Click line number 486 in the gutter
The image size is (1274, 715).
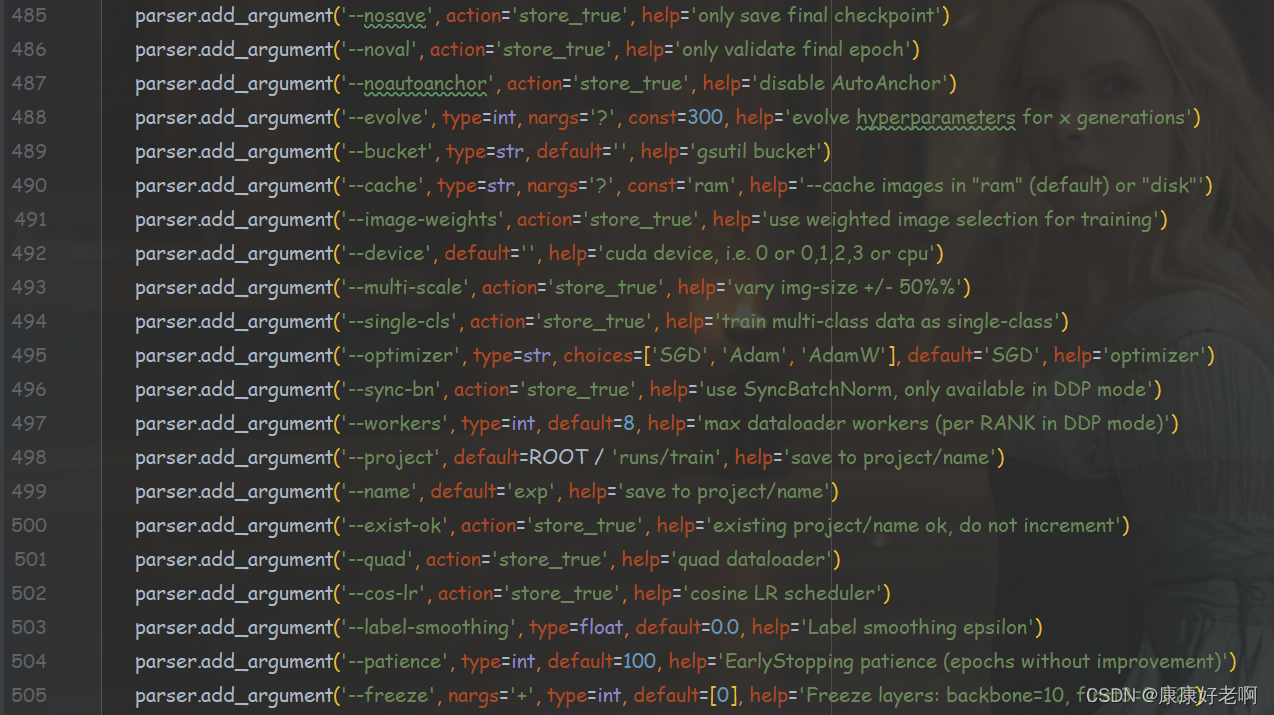(29, 49)
